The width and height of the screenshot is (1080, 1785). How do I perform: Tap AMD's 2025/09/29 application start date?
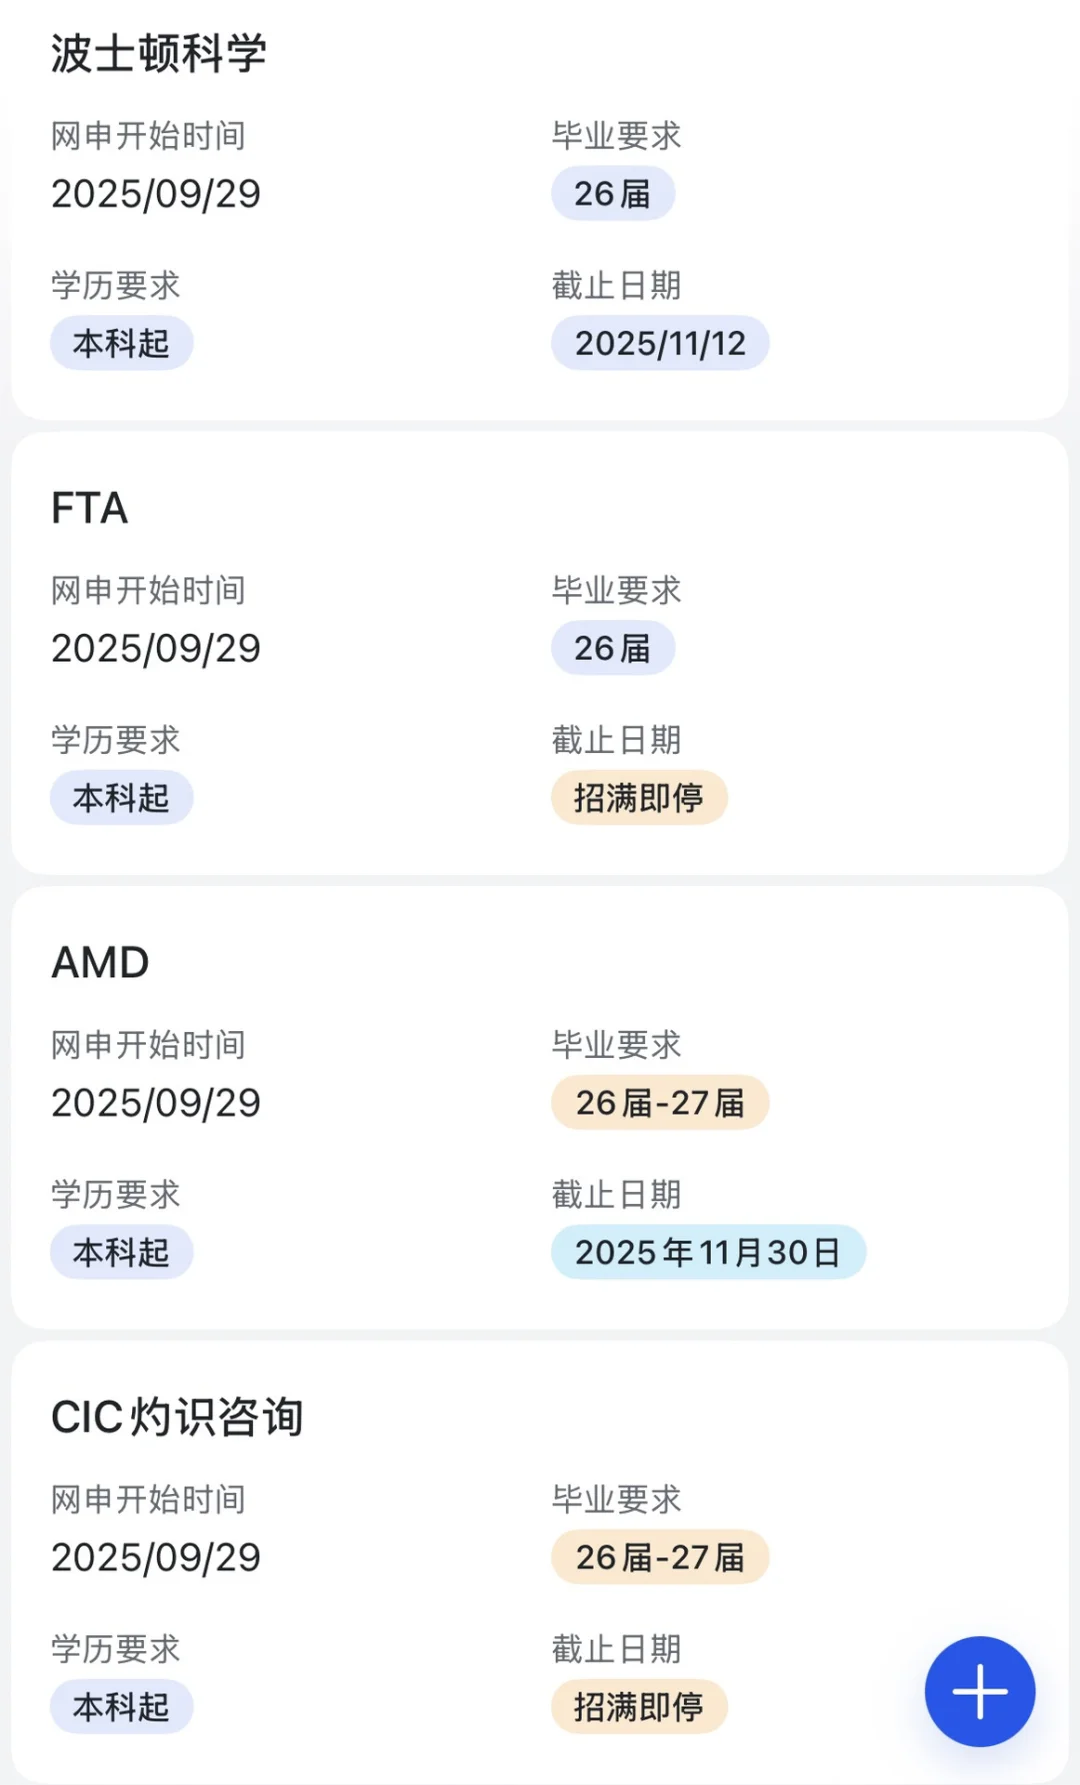156,1102
